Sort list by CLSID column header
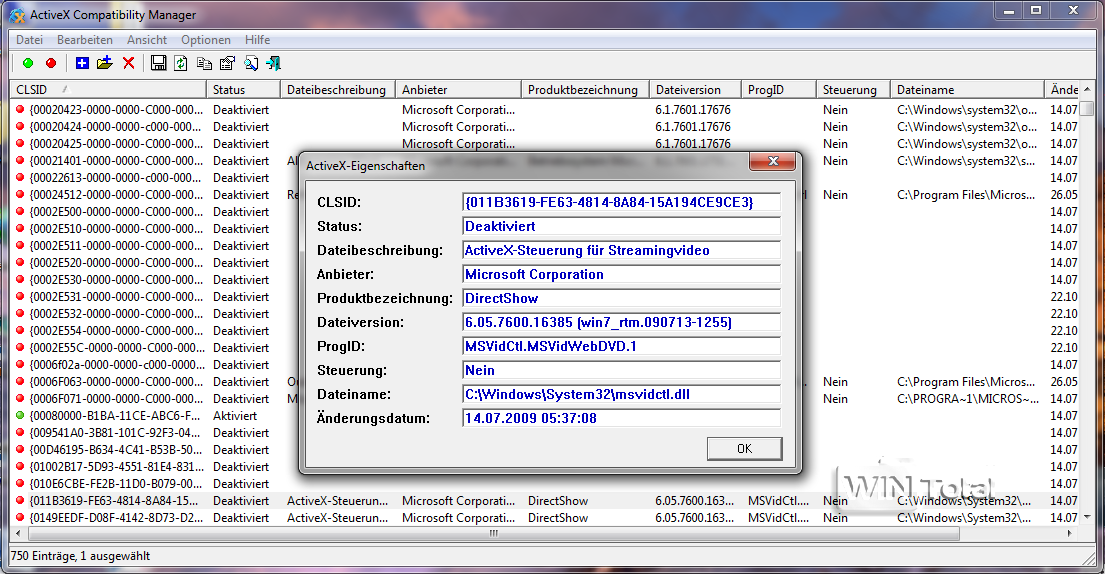This screenshot has width=1105, height=574. [x=108, y=89]
